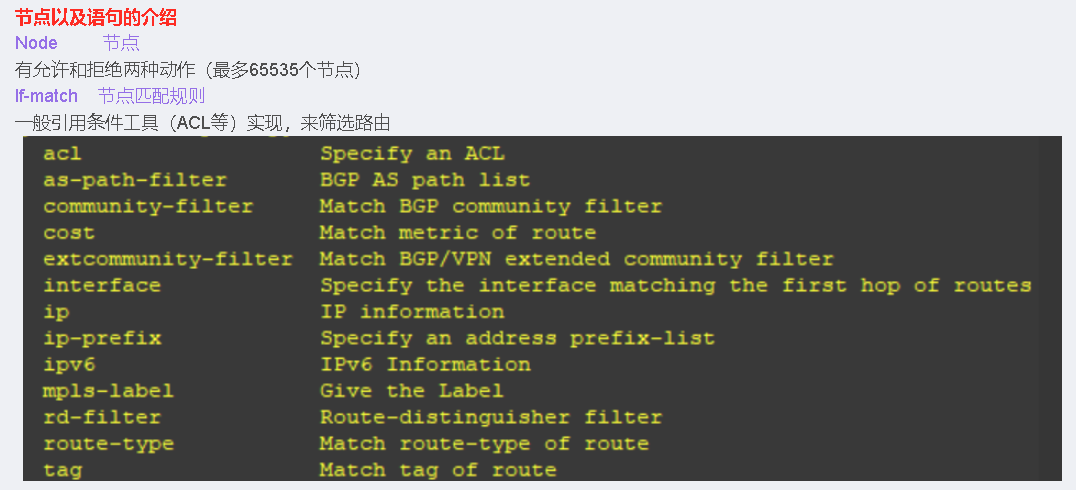Click the description 'Specify an address prefix-list'
The width and height of the screenshot is (1076, 490).
click(x=517, y=338)
